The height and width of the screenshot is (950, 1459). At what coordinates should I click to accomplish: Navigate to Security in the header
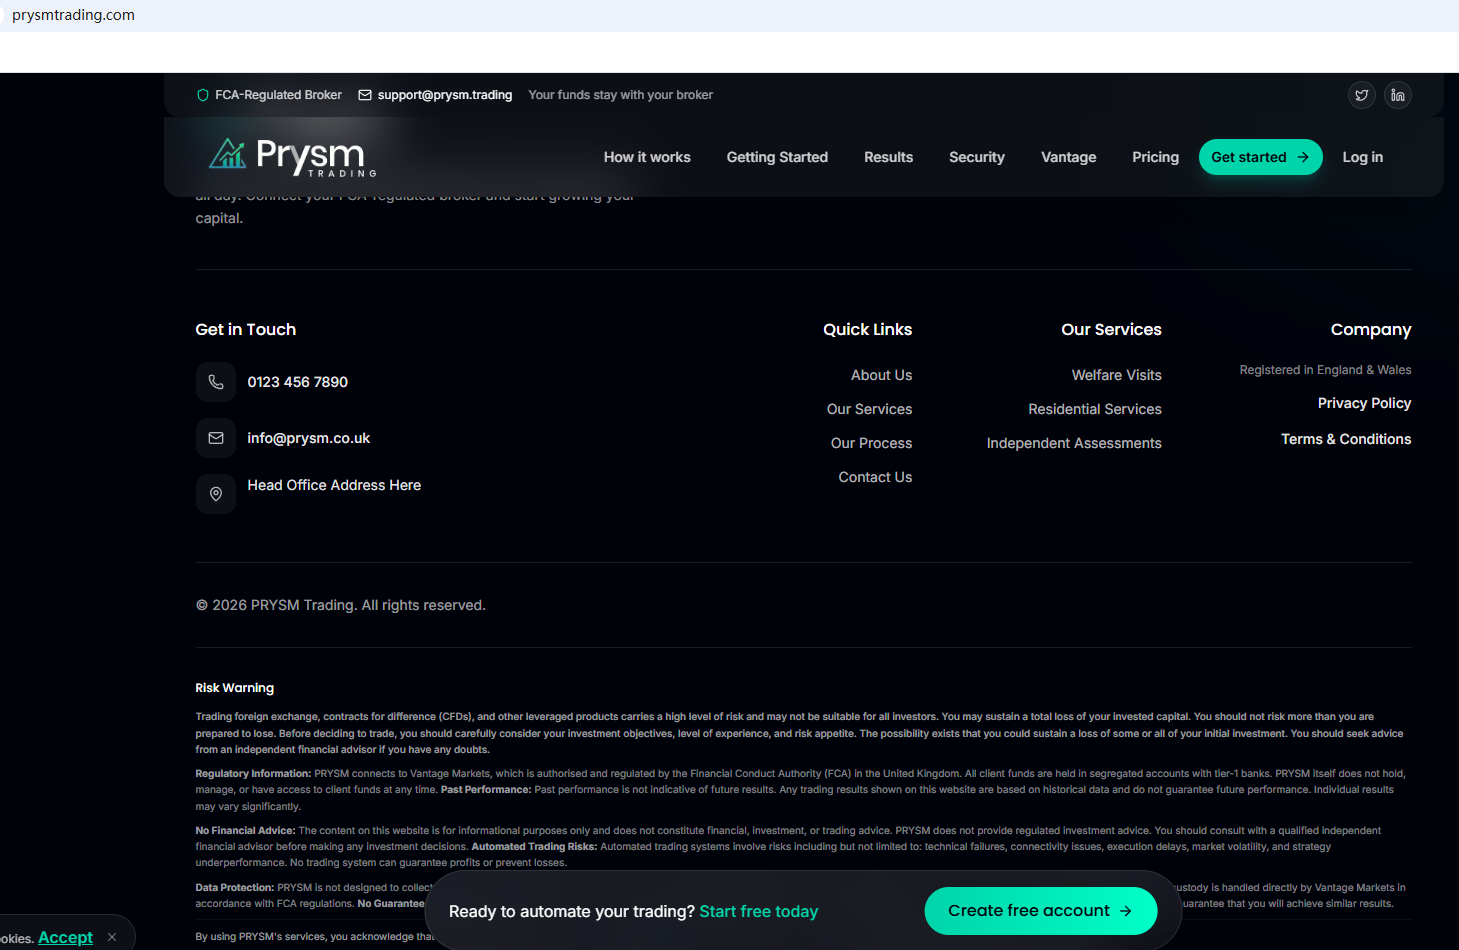pos(976,157)
